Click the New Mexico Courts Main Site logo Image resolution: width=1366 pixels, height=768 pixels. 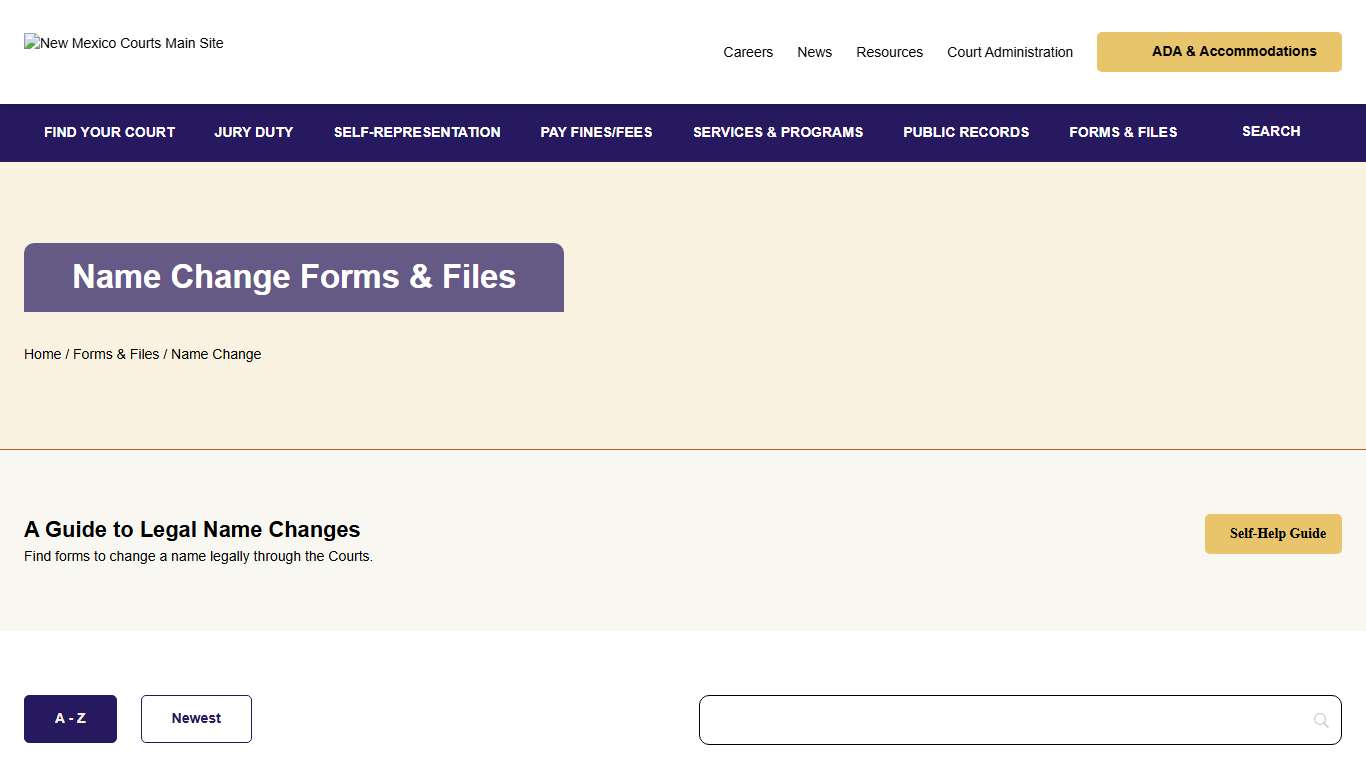click(x=124, y=43)
